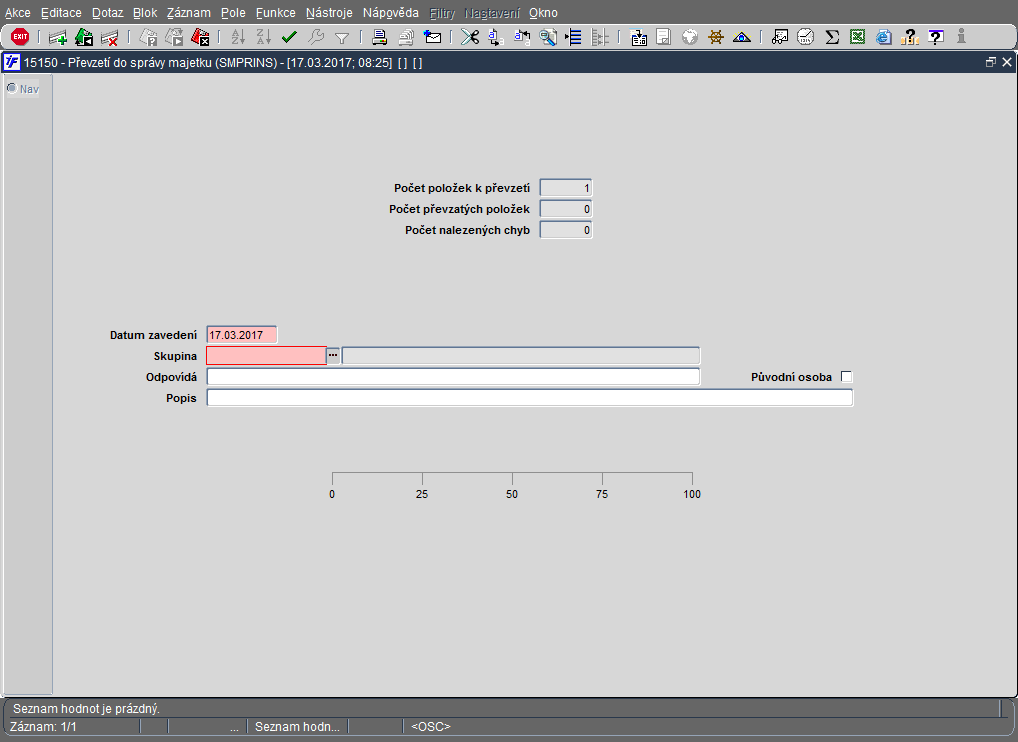Click the 'Seznam hodn...' status bar entry
Screen dimensions: 1018x742
click(297, 726)
